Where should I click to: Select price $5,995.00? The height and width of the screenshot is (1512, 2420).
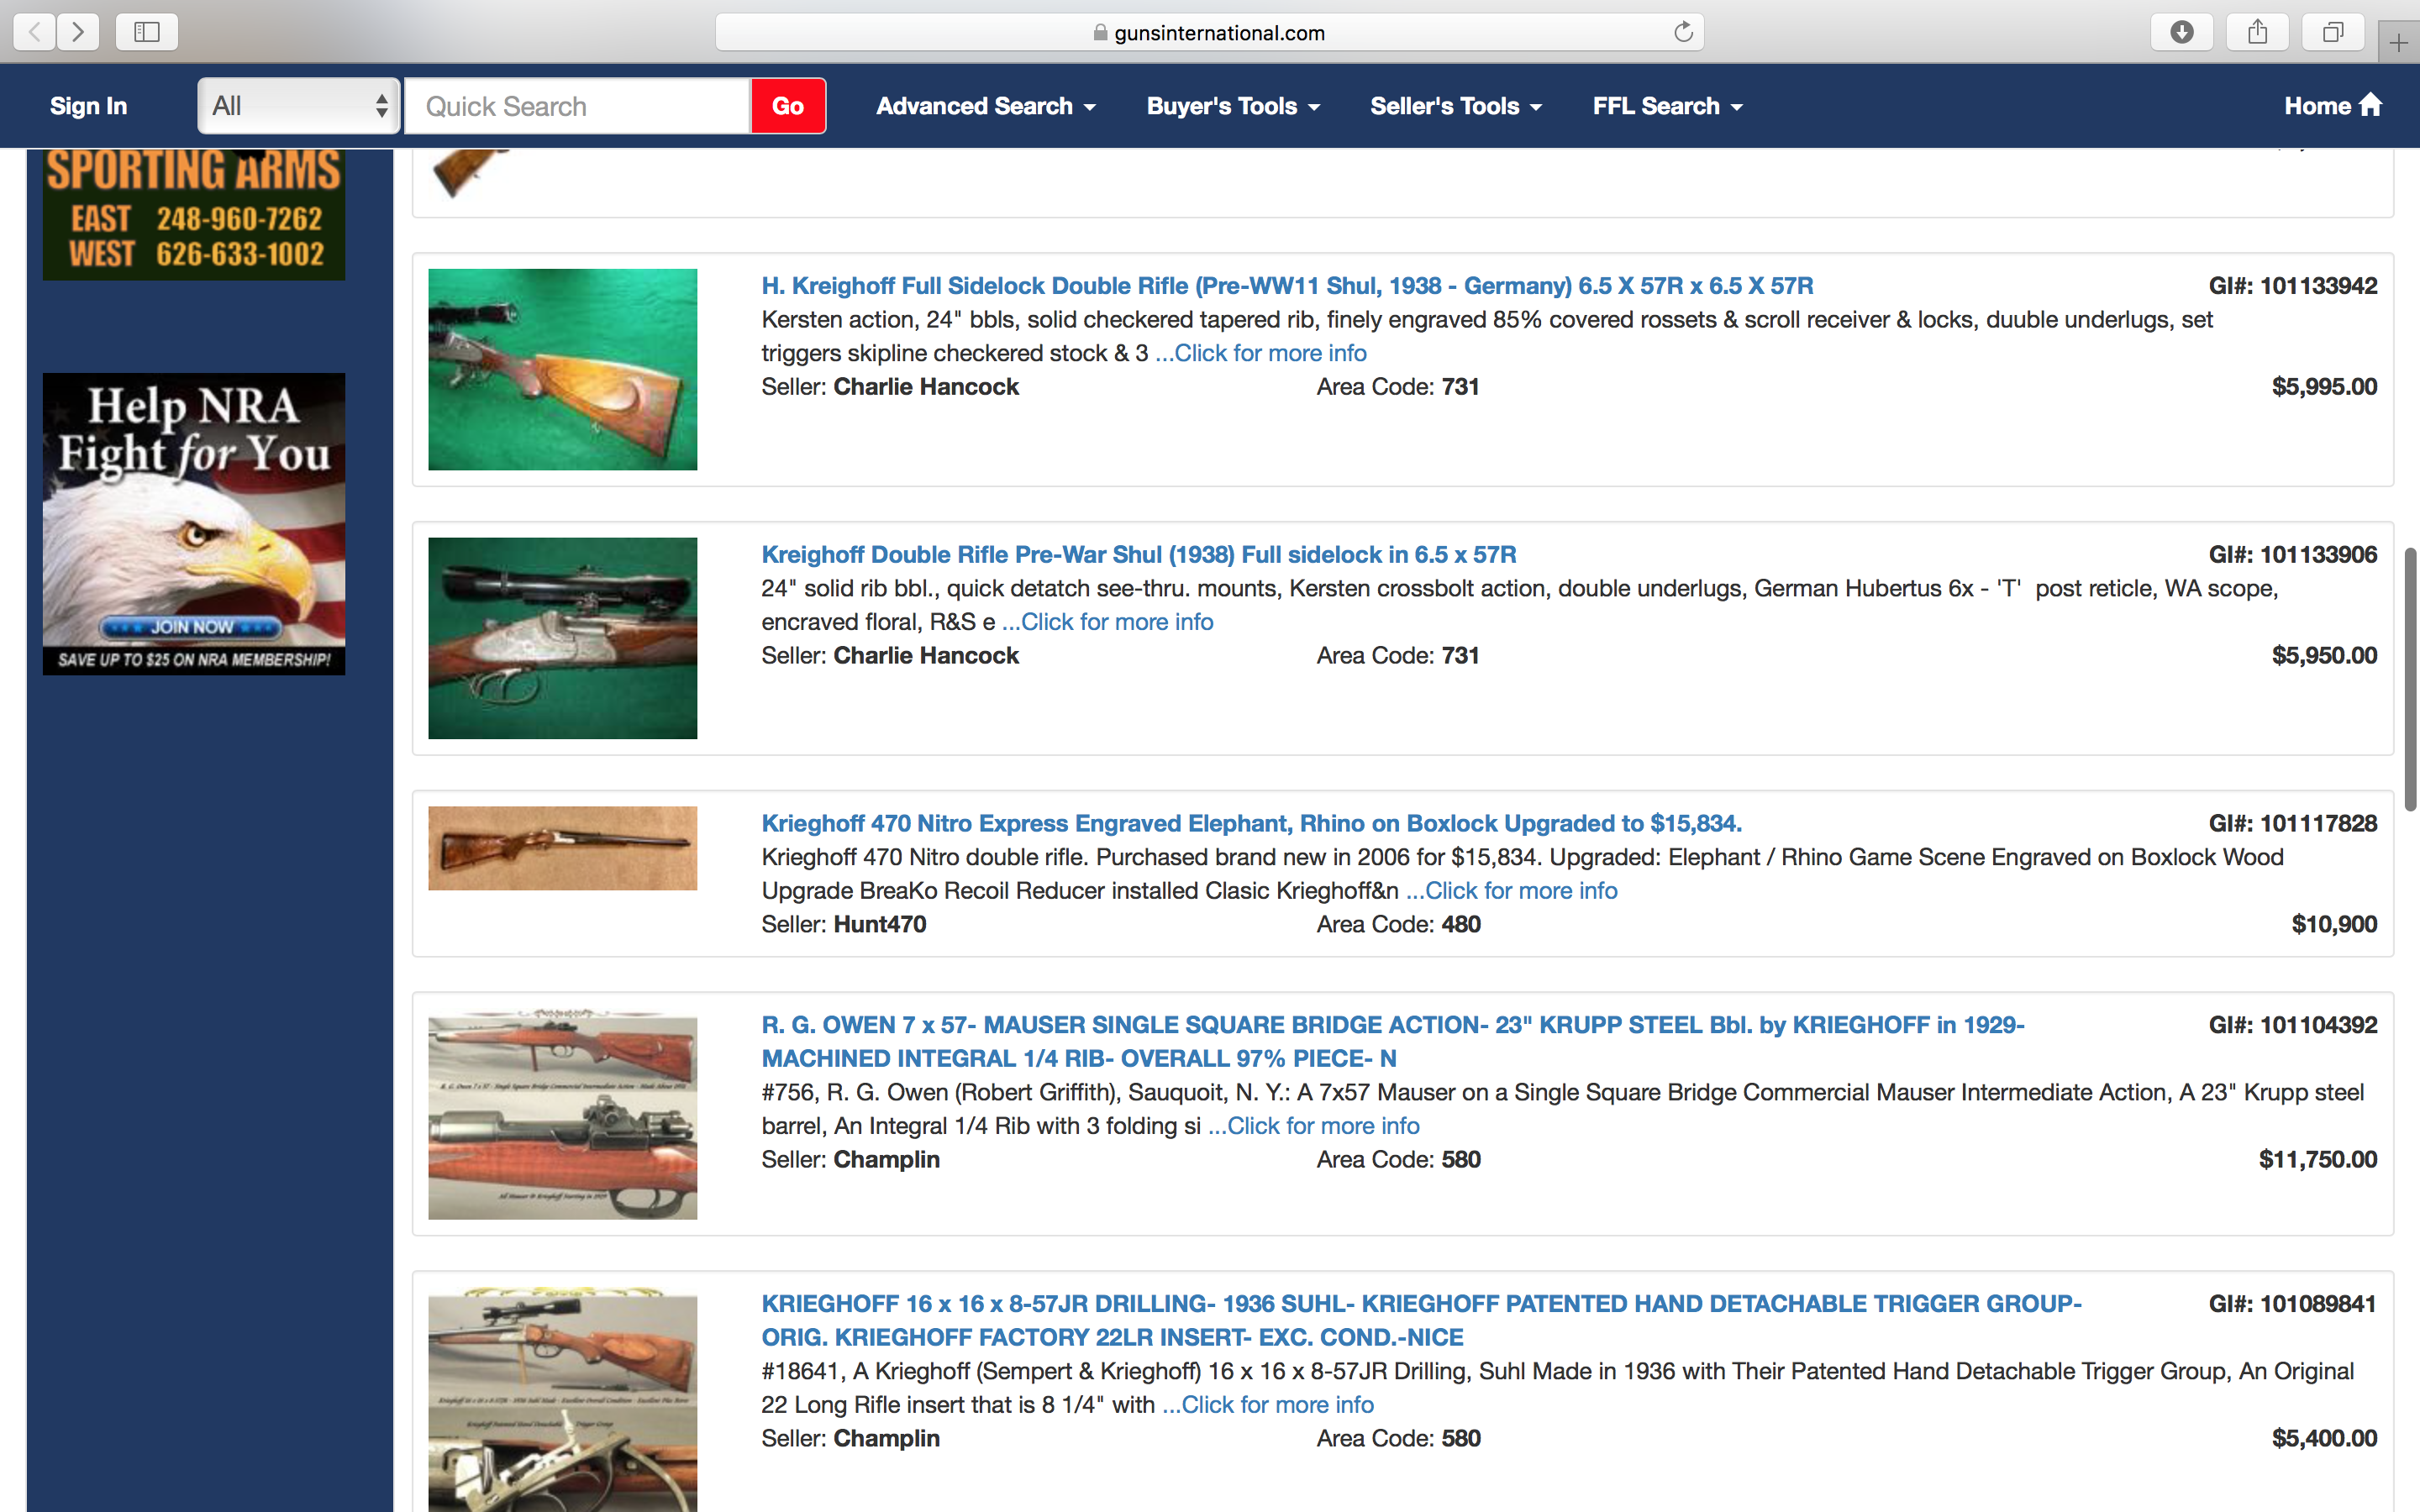coord(2324,387)
